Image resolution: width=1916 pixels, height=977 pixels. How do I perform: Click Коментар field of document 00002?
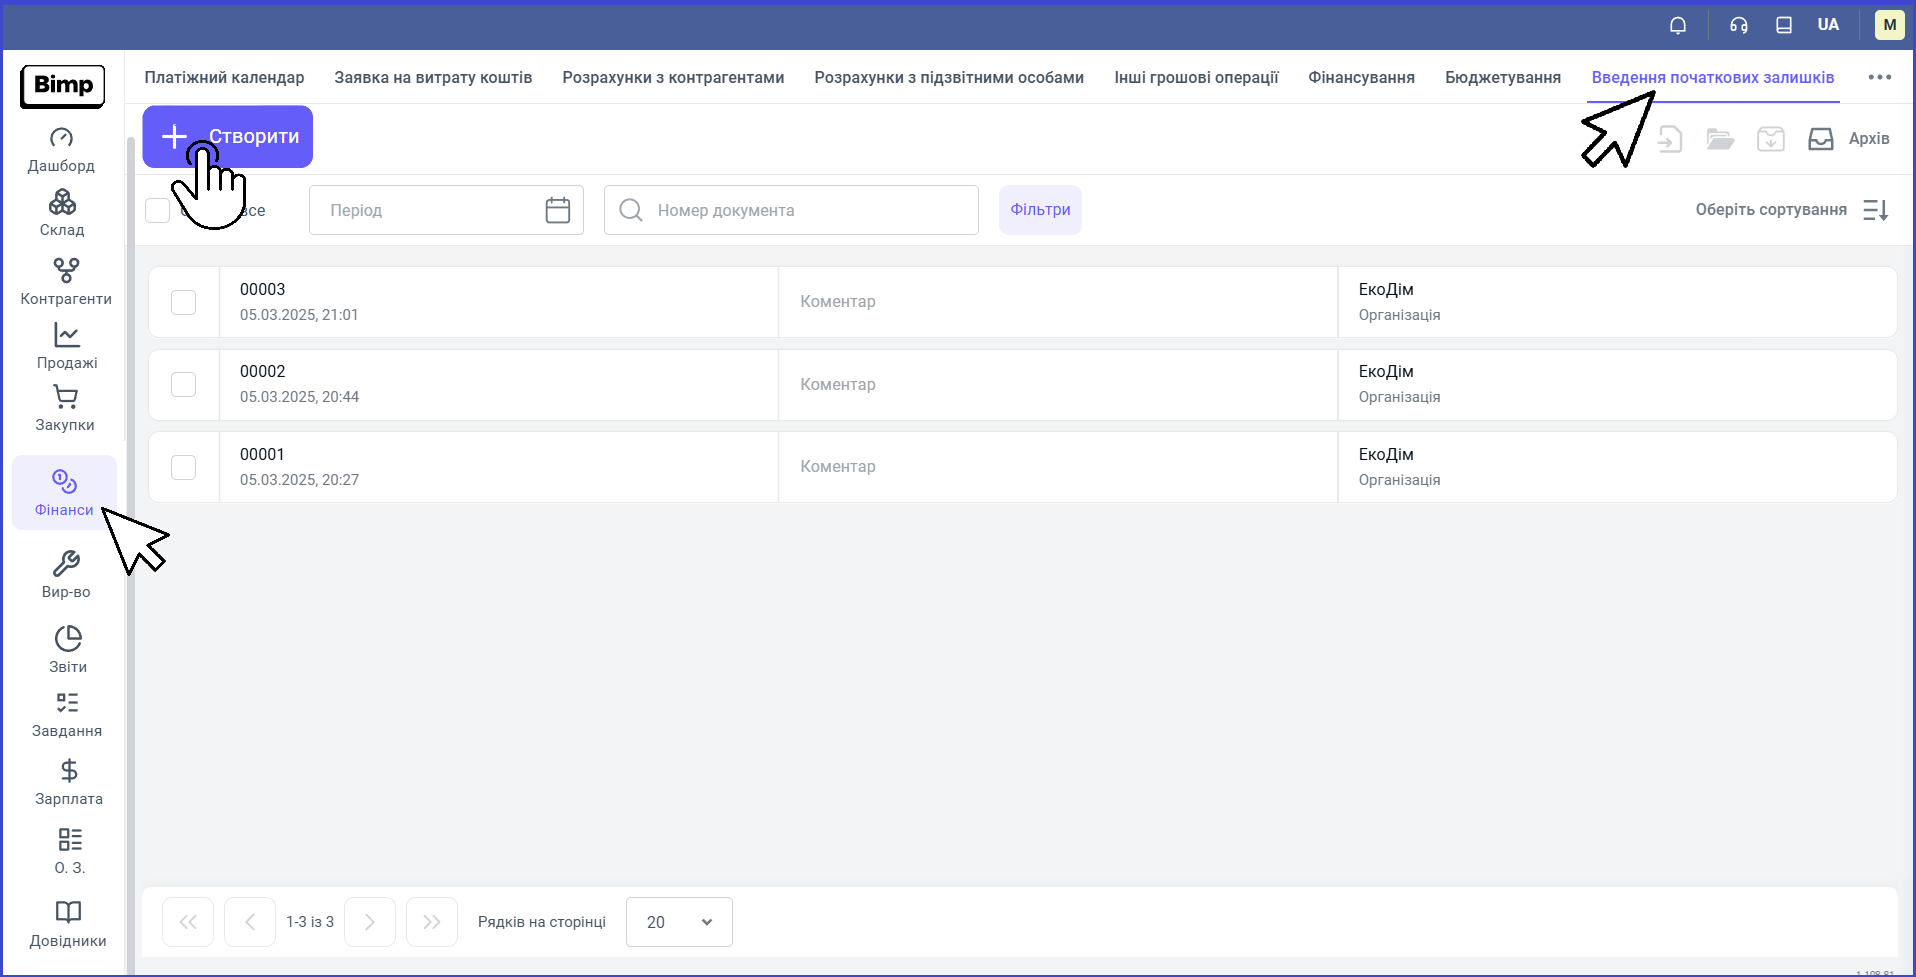[x=1058, y=385]
